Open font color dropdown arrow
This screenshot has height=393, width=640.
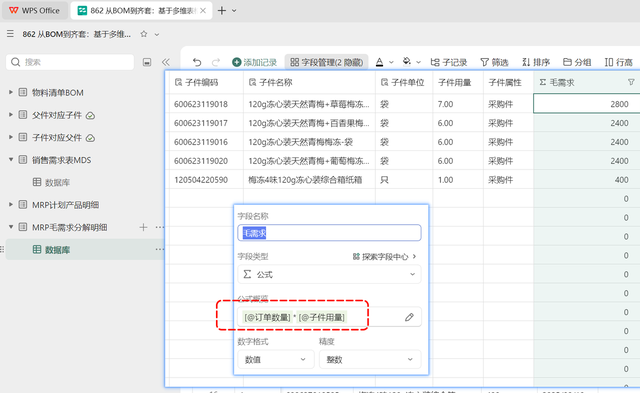coord(391,62)
